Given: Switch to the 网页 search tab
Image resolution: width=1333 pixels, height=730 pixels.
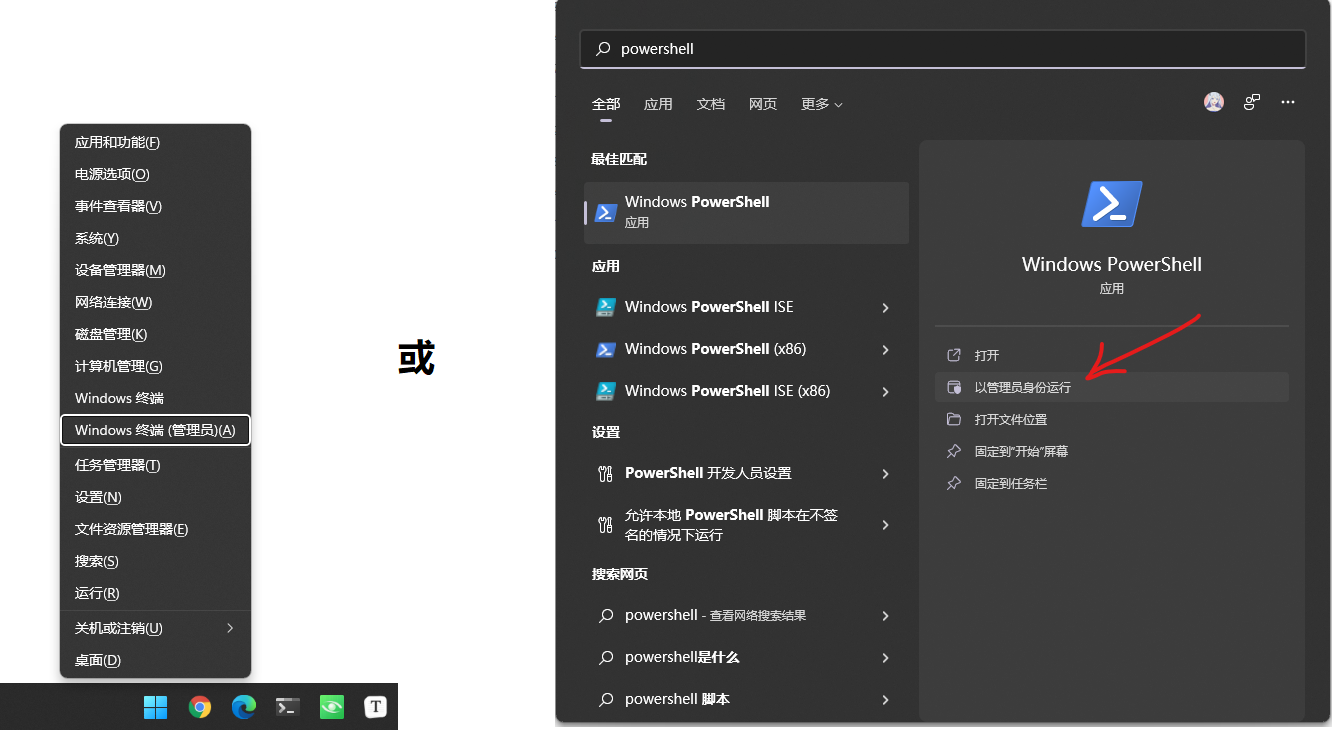Looking at the screenshot, I should coord(763,104).
